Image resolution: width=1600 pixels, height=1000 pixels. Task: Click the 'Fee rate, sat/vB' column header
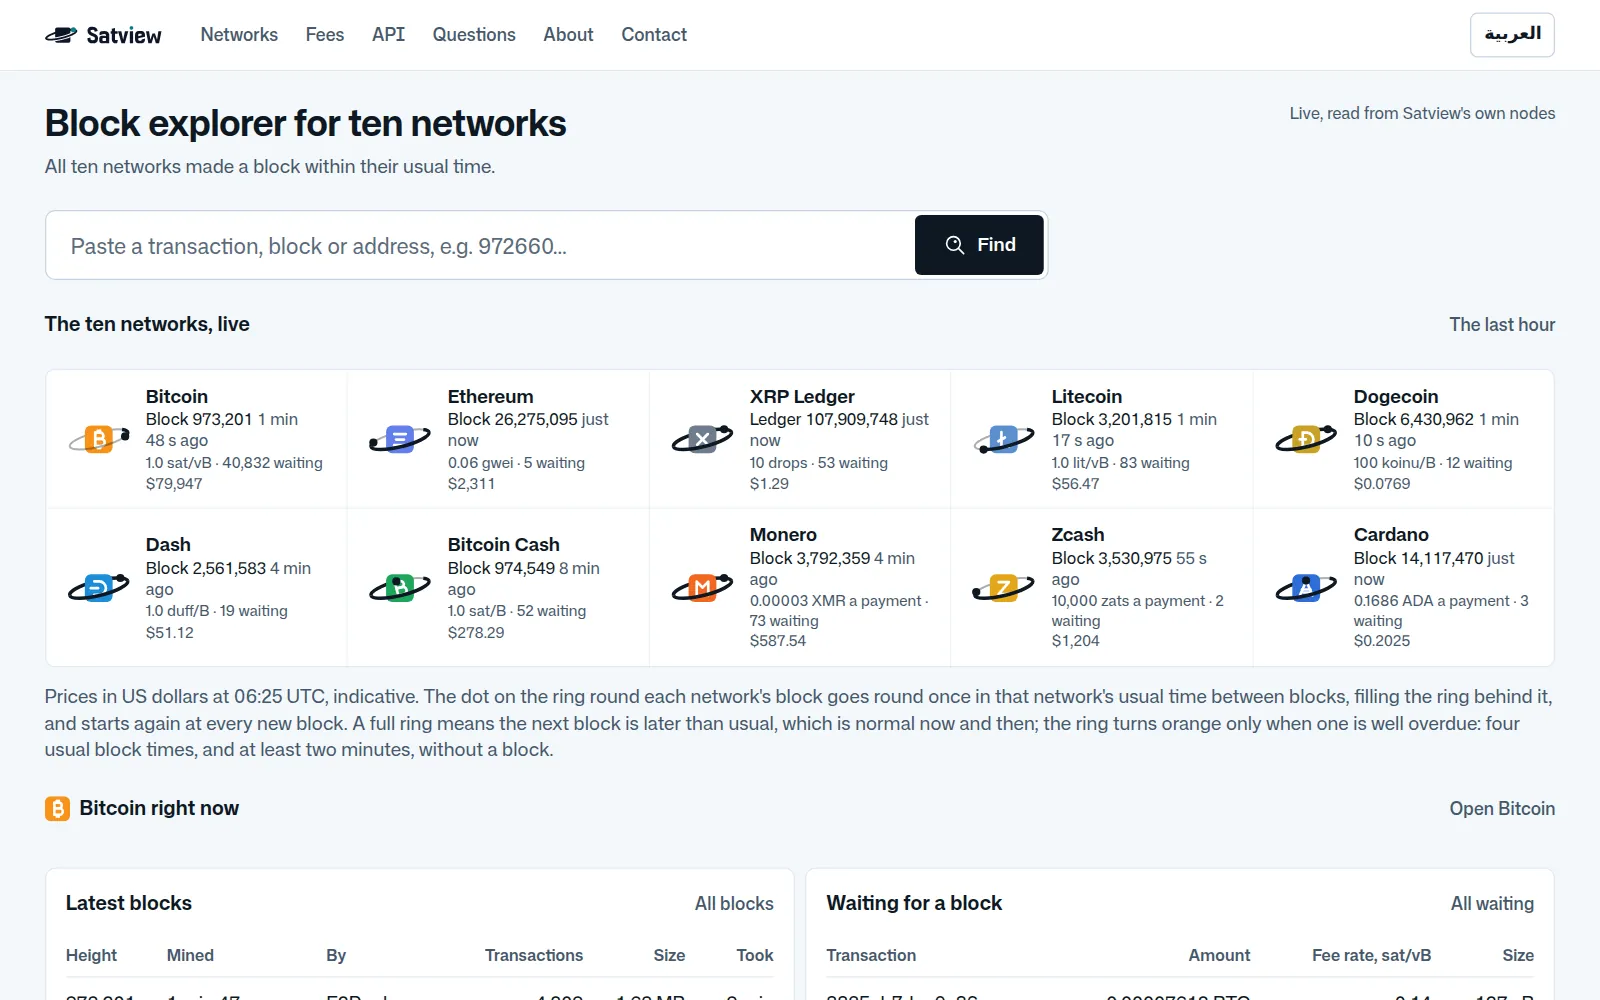1371,955
